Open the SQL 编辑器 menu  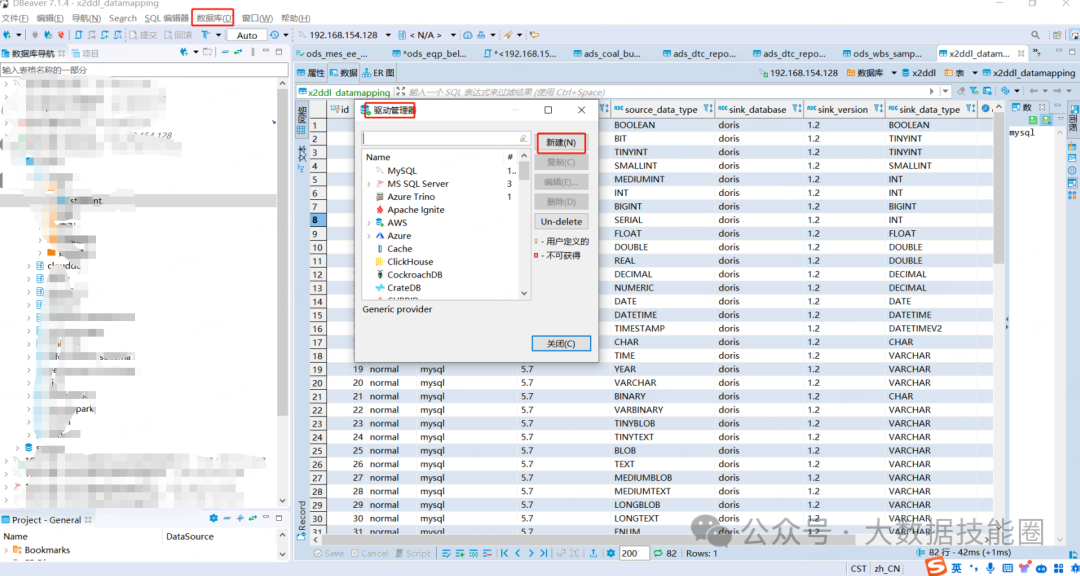click(166, 18)
